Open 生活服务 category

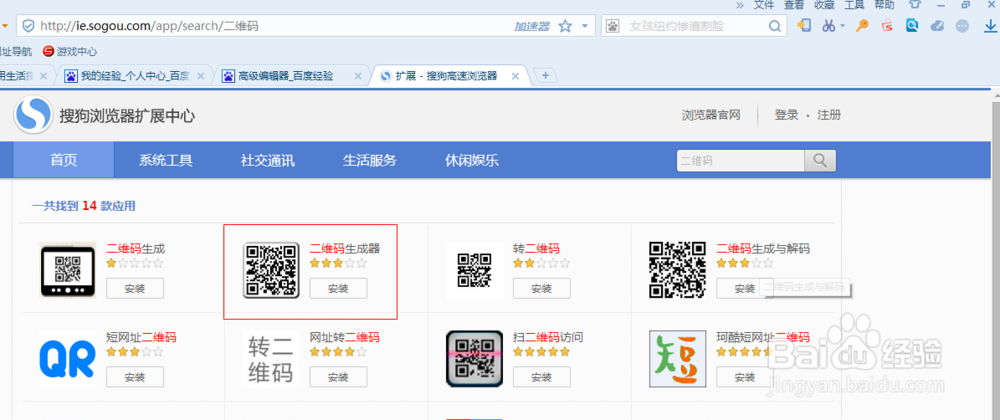tap(370, 160)
